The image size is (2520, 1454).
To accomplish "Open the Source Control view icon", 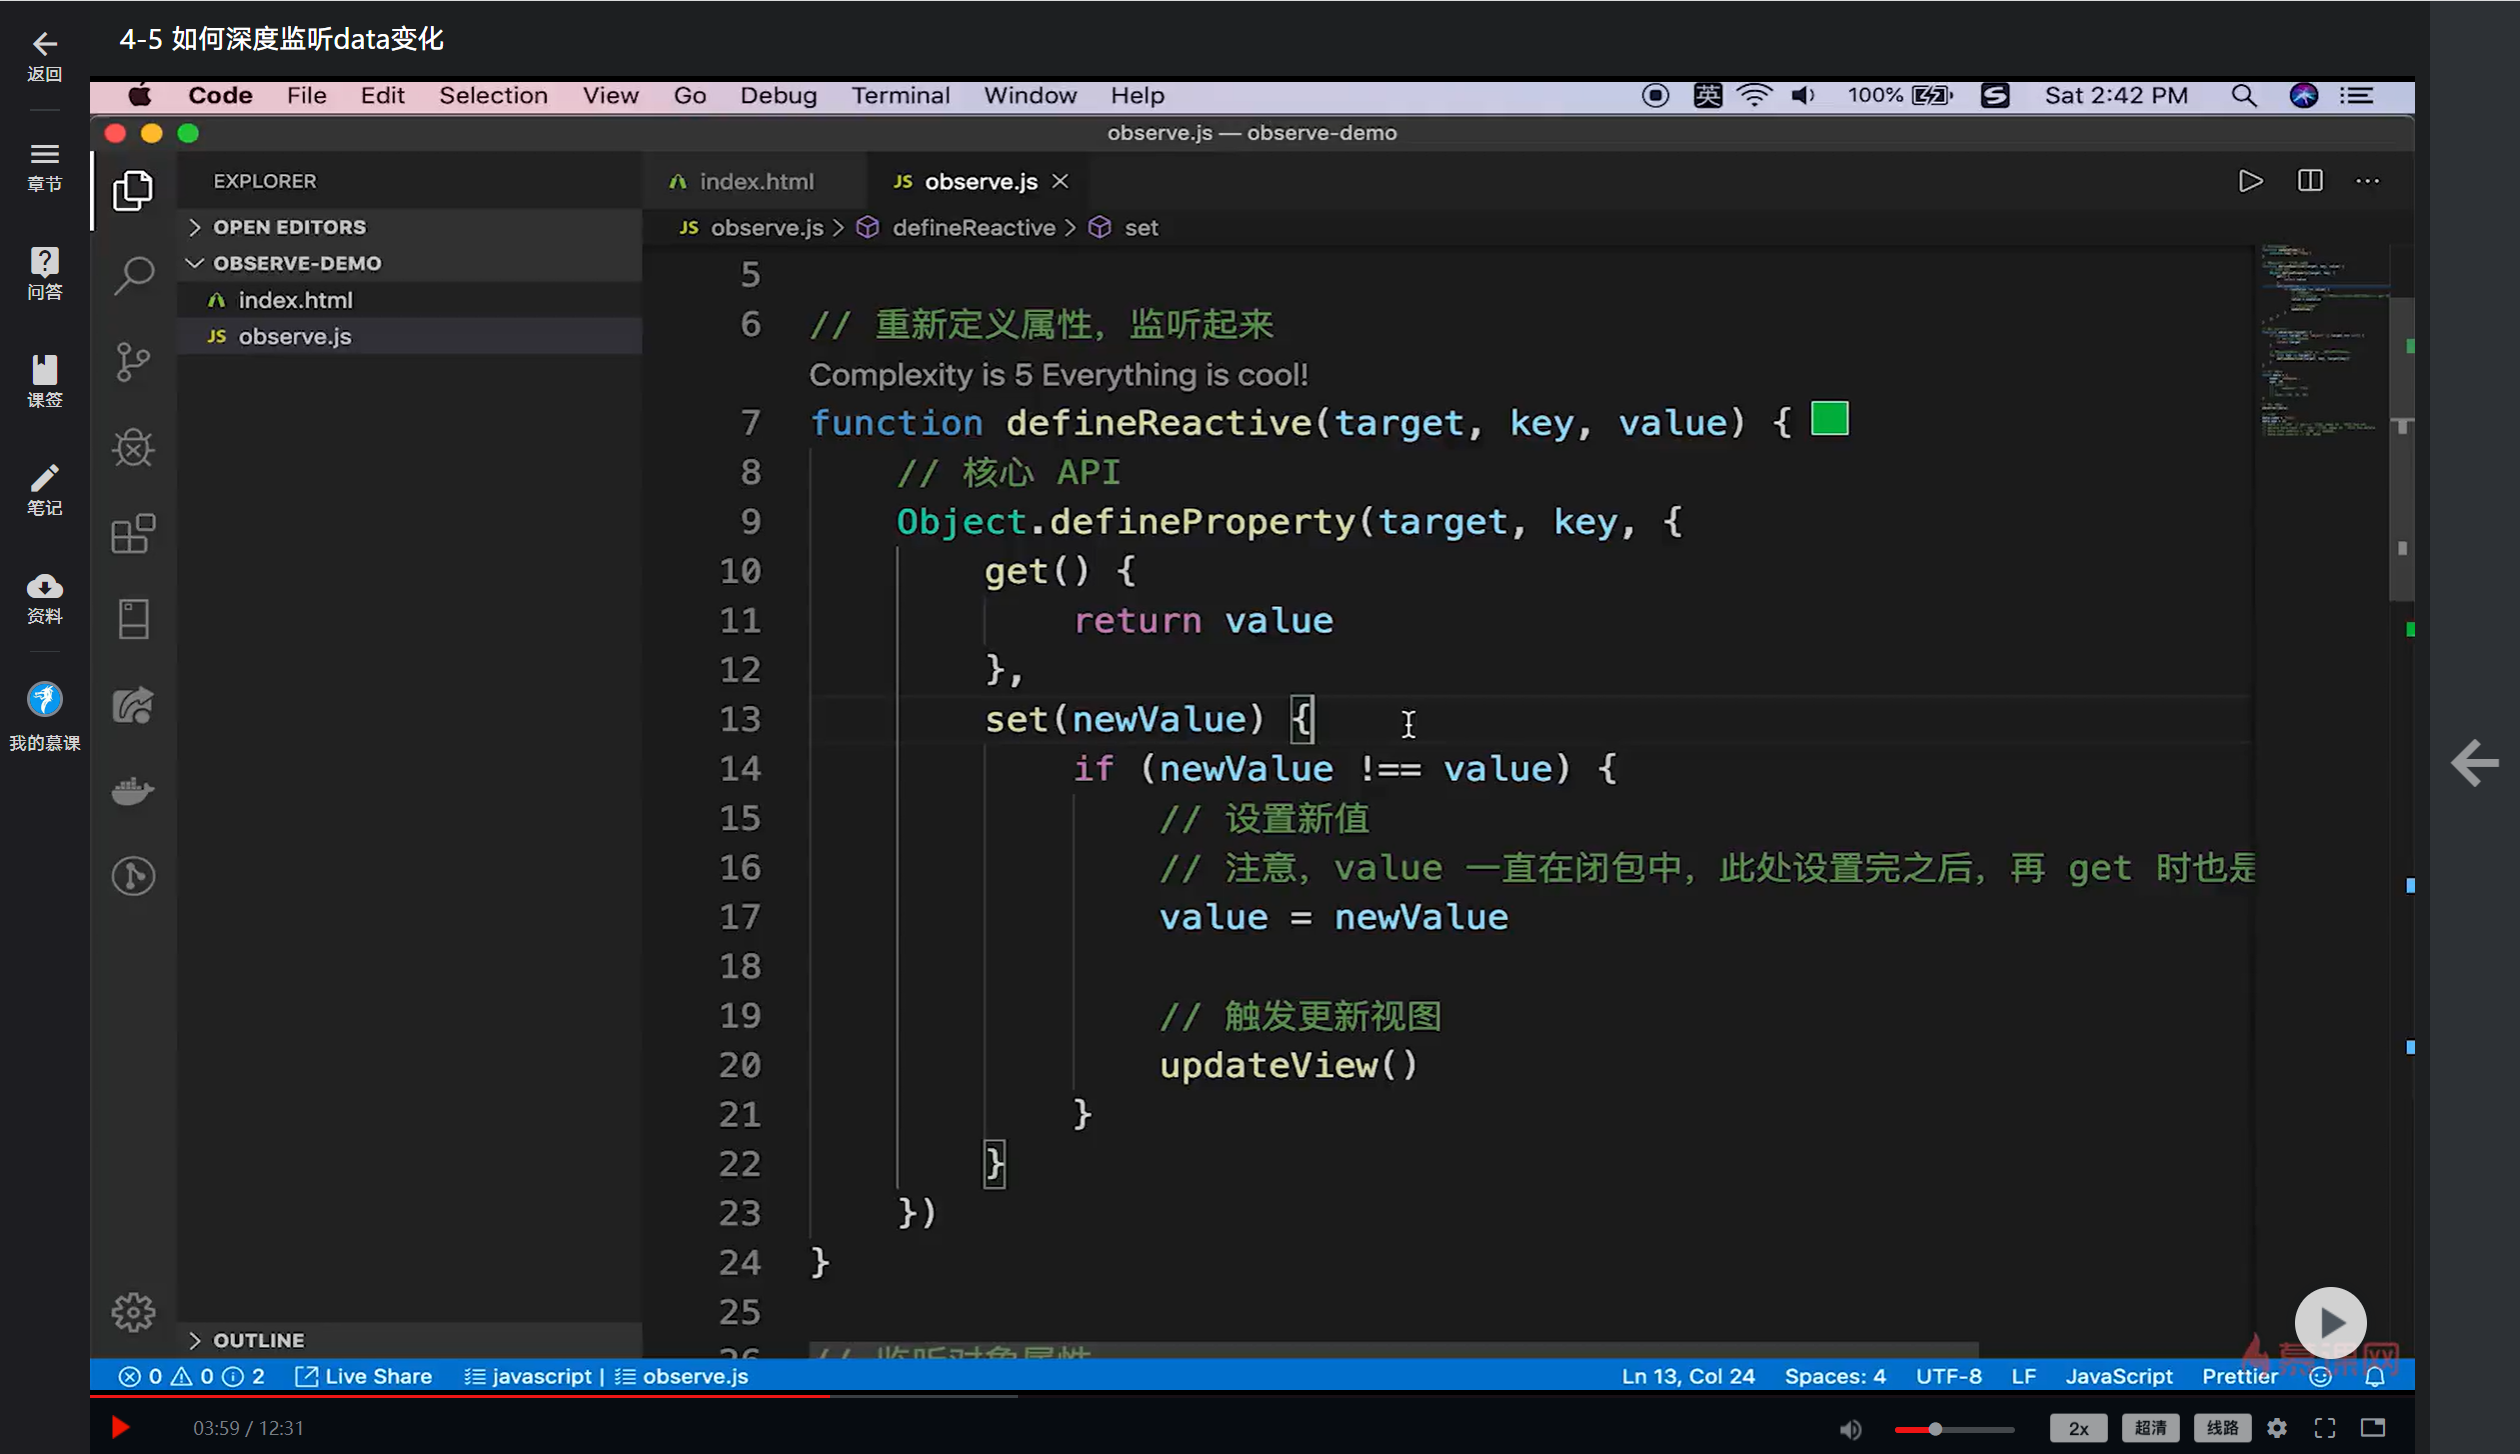I will [x=133, y=362].
